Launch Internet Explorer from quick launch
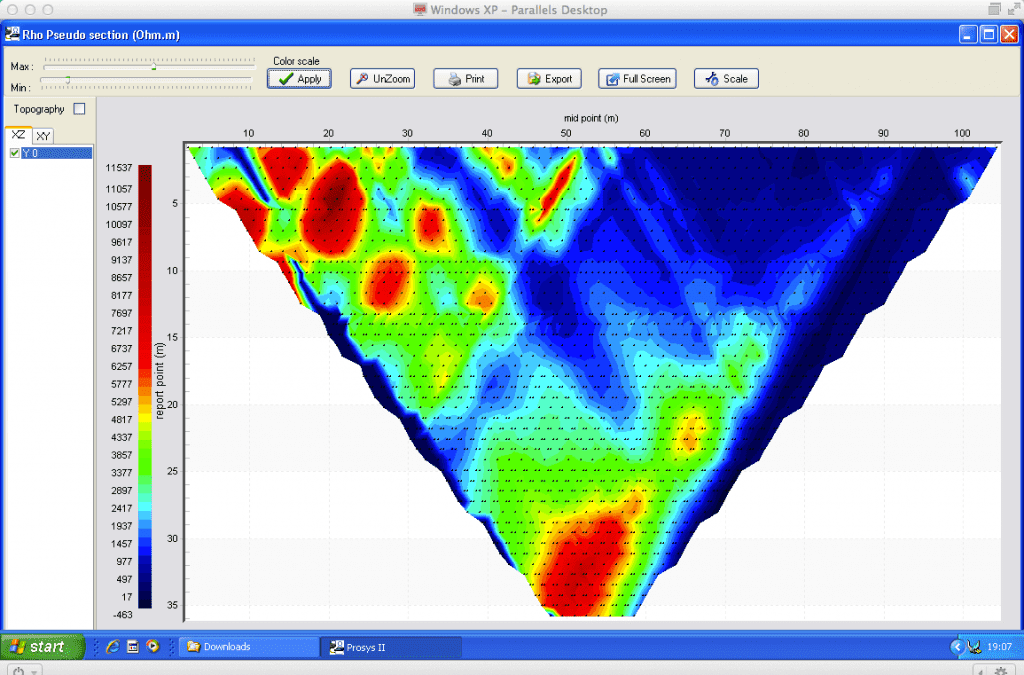Screen dimensions: 1024x675 click(112, 646)
